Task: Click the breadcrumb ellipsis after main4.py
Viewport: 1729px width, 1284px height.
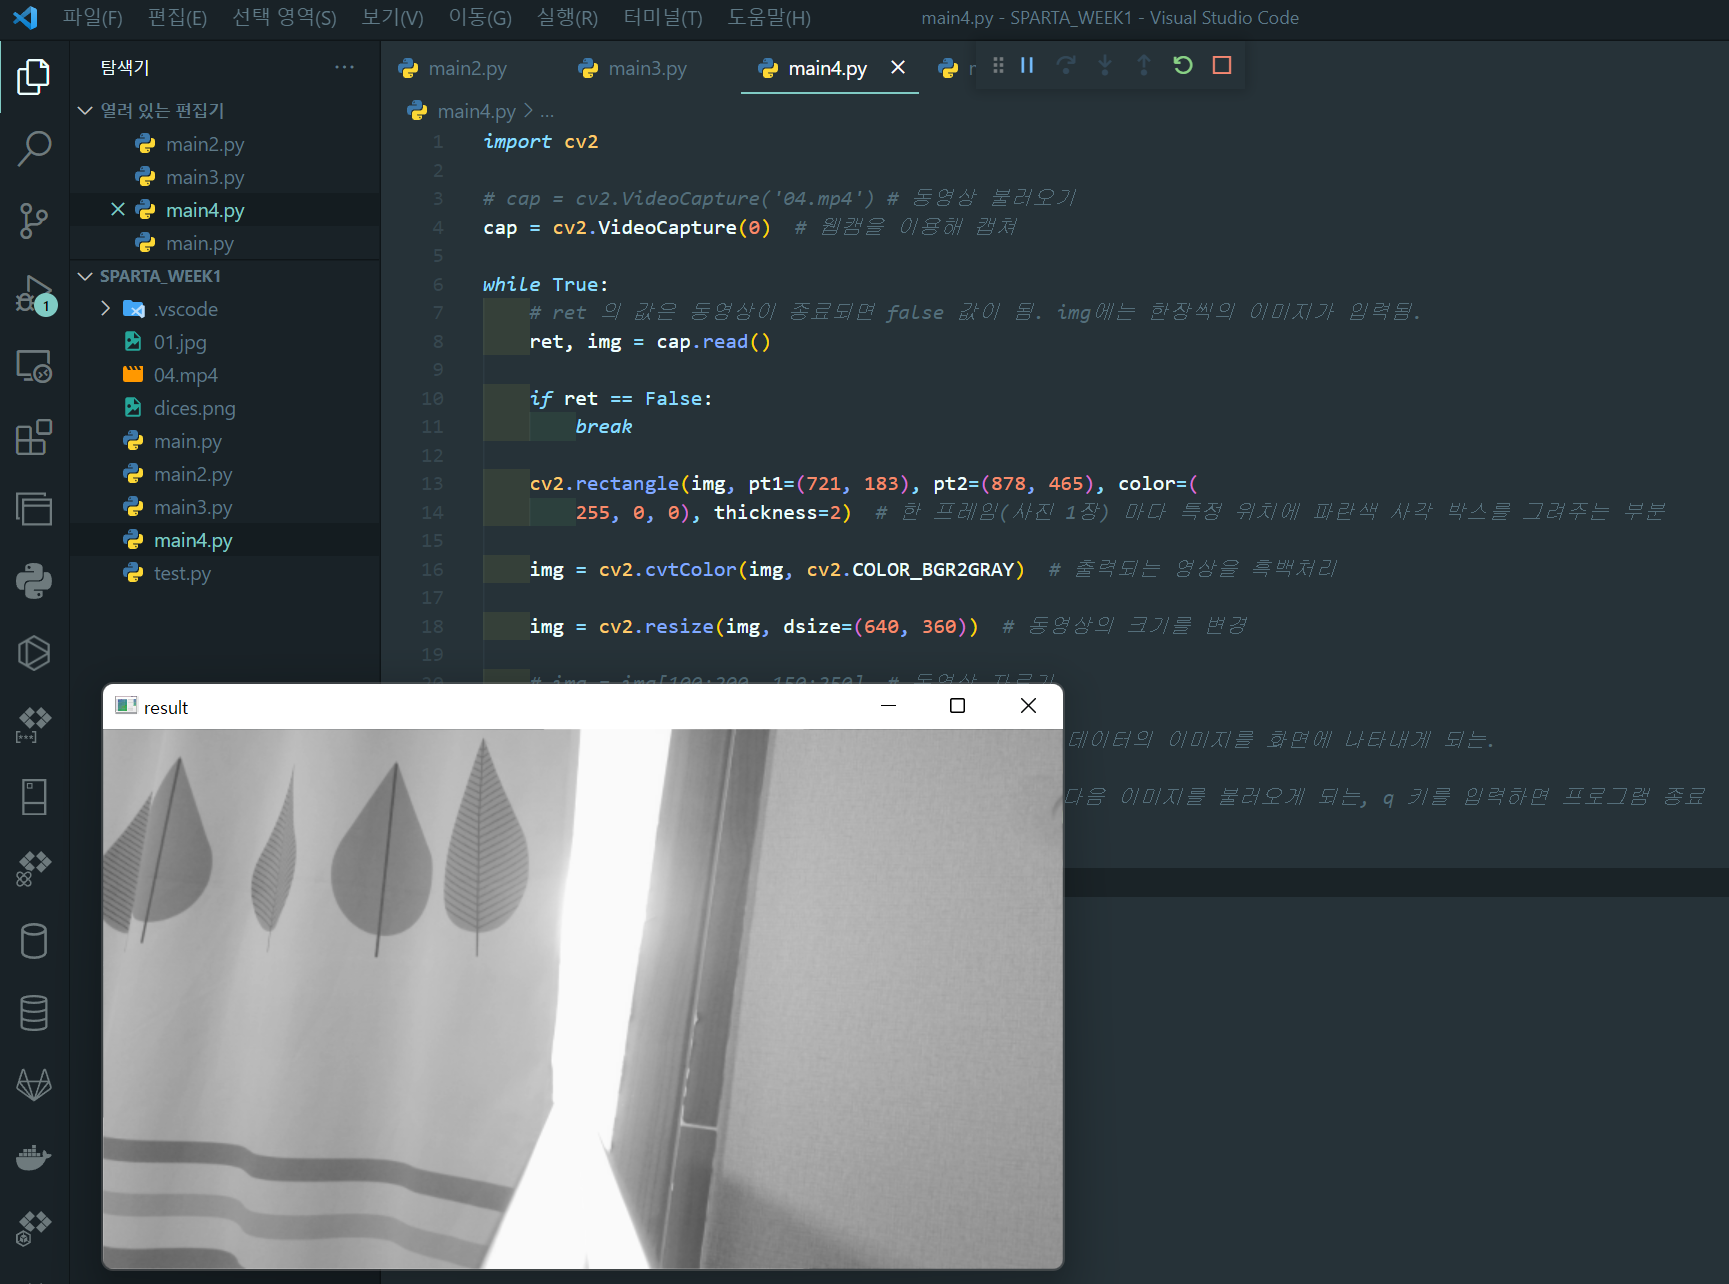Action: (x=547, y=111)
